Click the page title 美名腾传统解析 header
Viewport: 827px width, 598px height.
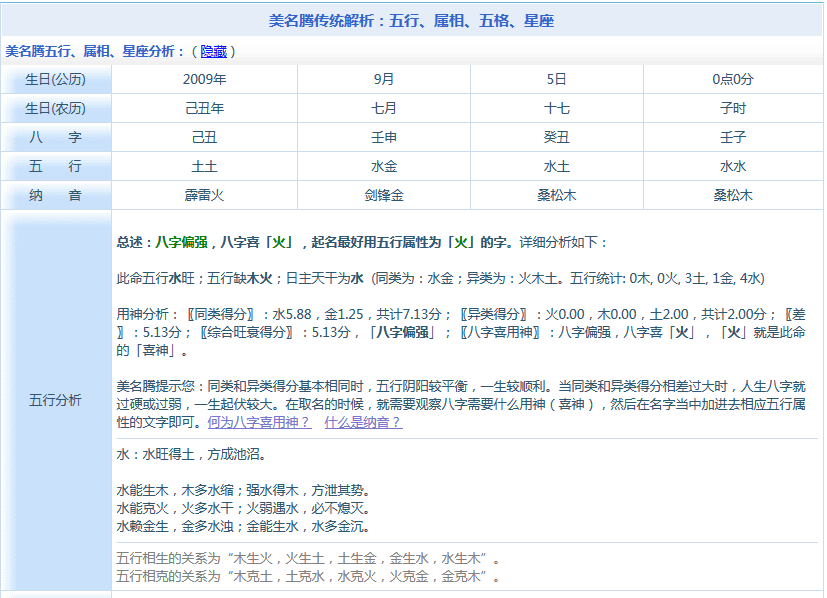pos(412,20)
